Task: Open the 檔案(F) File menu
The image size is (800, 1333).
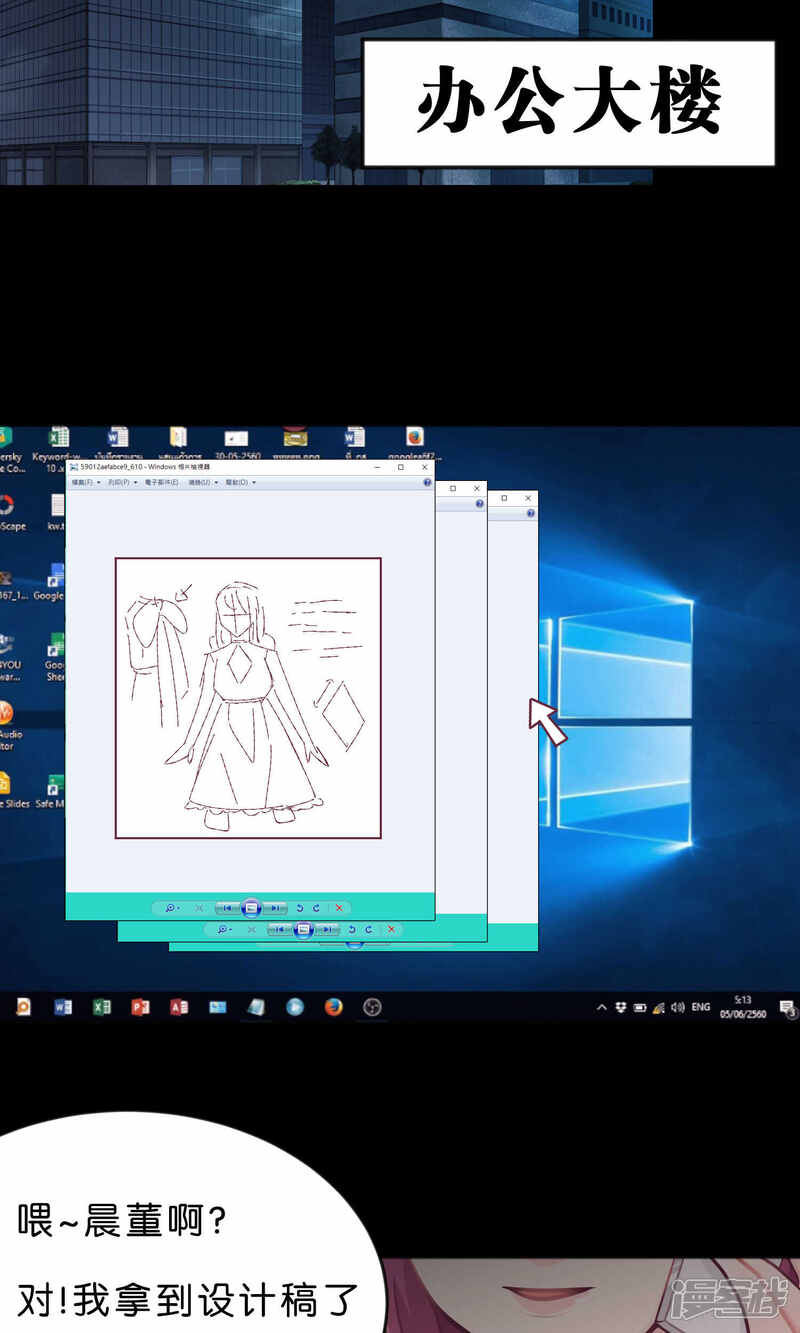Action: [84, 482]
